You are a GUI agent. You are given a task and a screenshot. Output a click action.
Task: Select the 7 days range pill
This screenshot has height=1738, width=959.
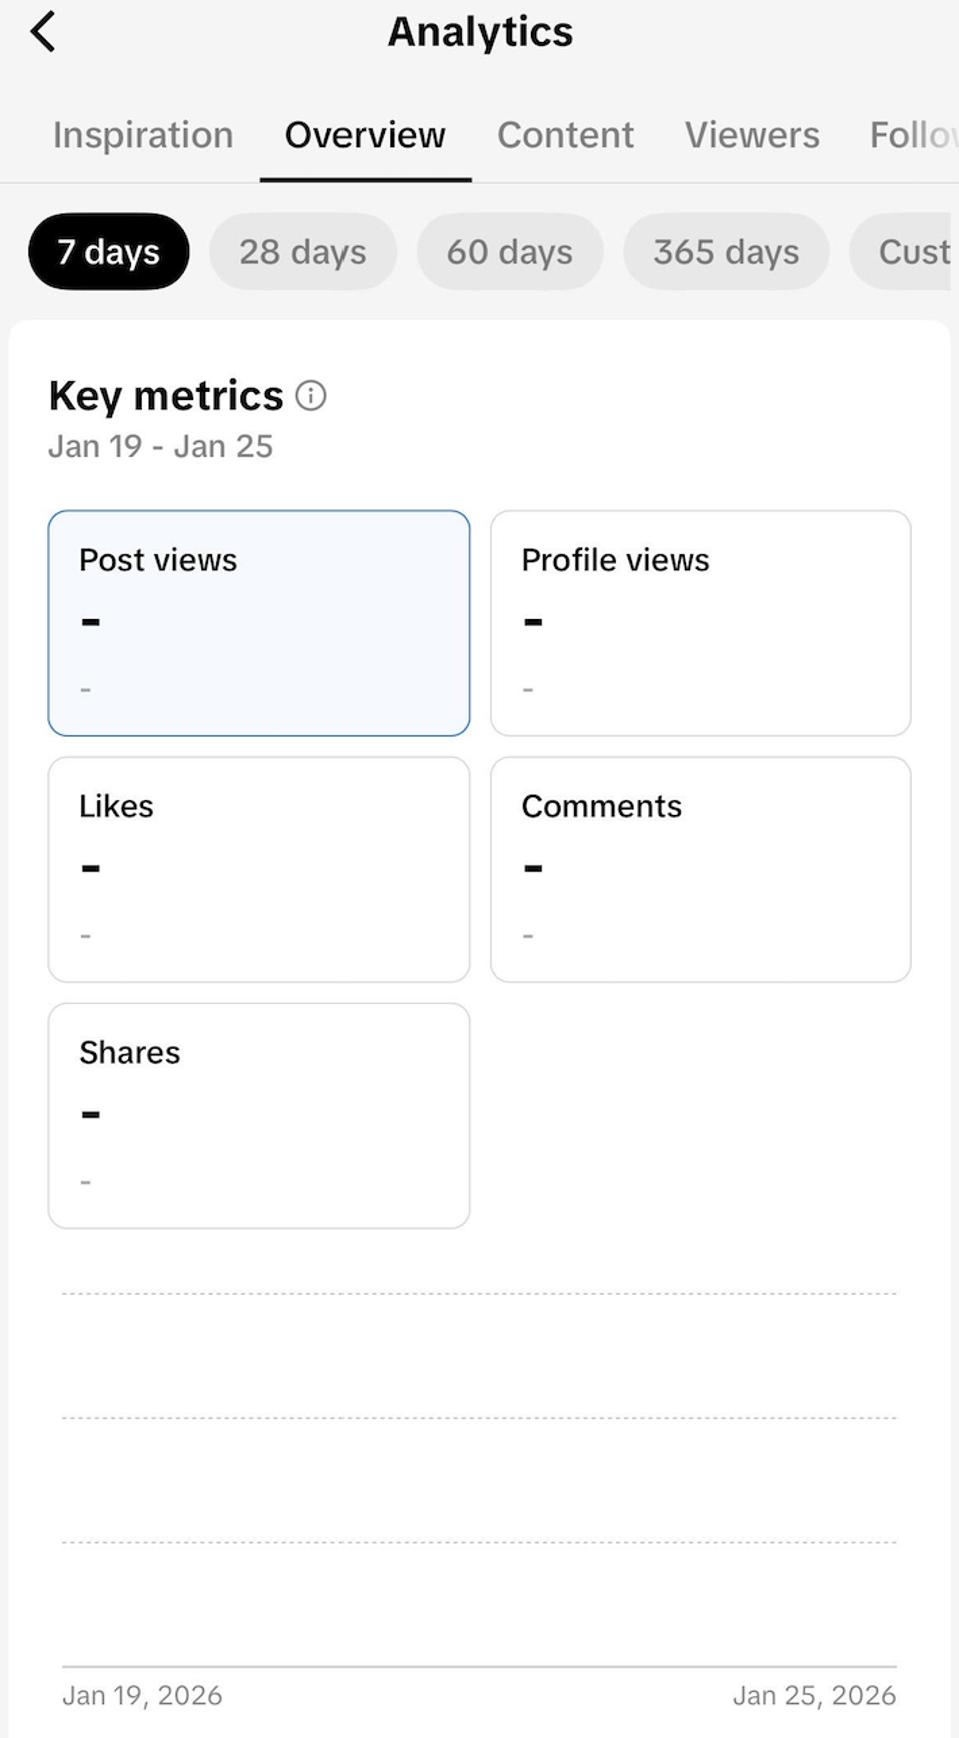pos(108,252)
